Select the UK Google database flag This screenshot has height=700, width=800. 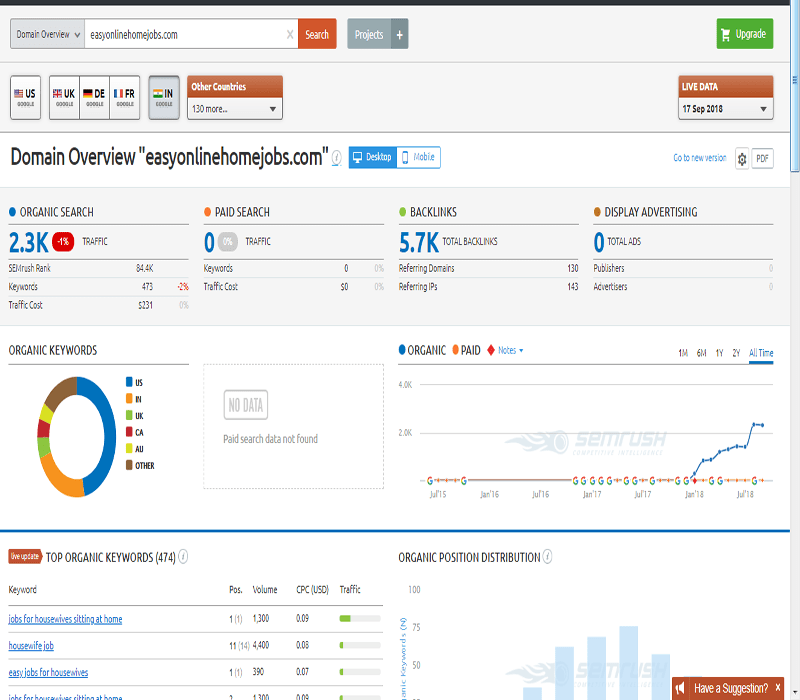click(x=64, y=97)
